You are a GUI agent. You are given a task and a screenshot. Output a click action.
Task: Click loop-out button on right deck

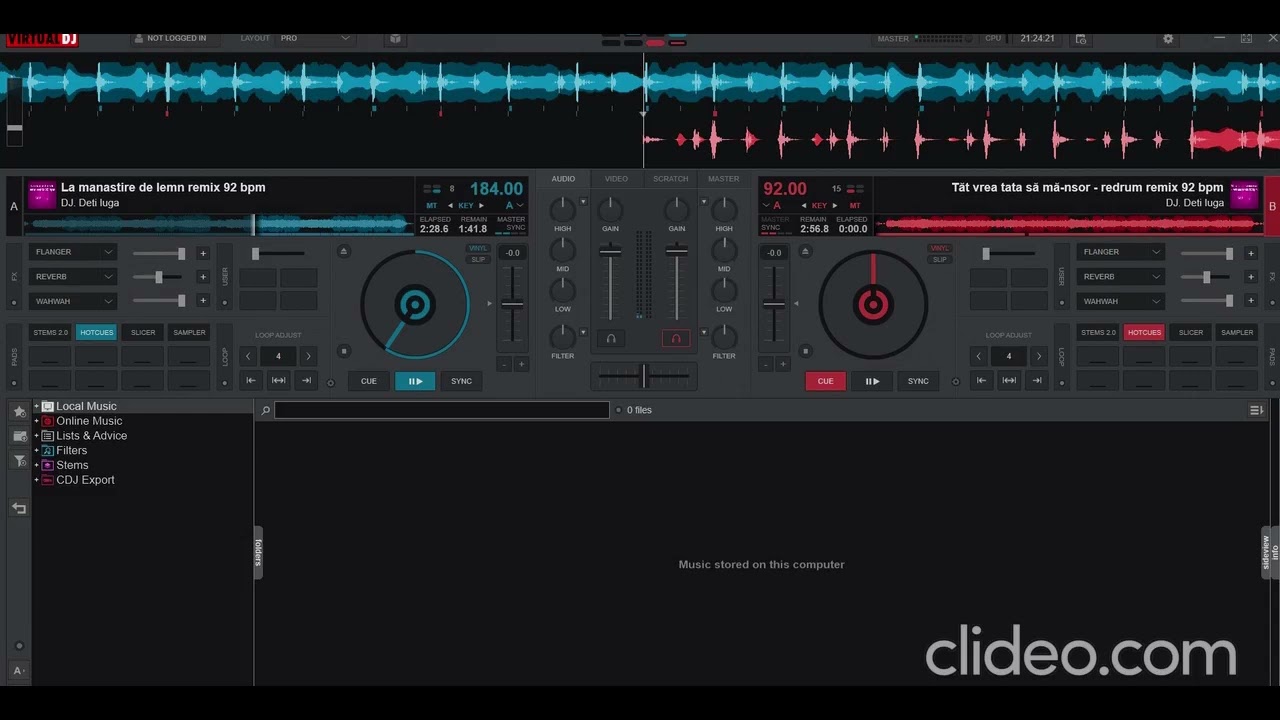click(x=1036, y=380)
